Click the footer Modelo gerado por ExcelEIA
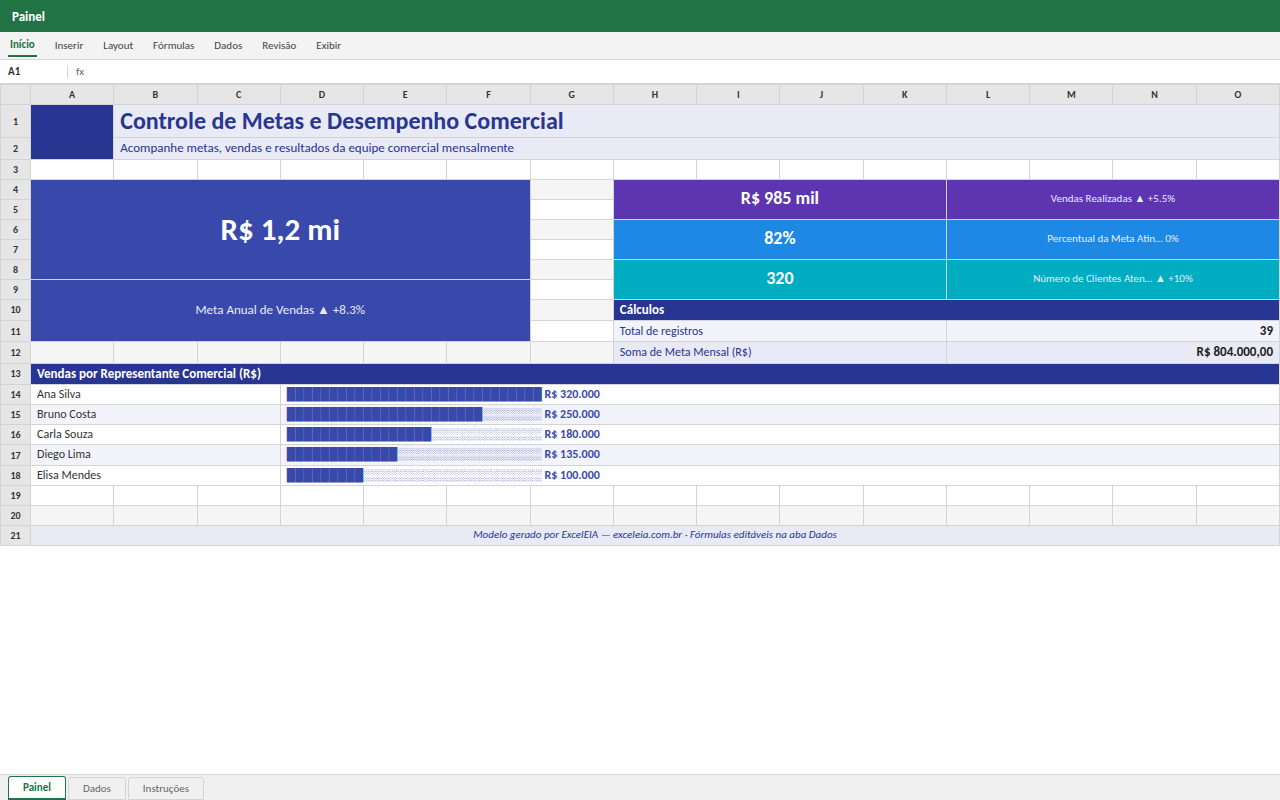Screen dimensions: 1280x800 [655, 535]
